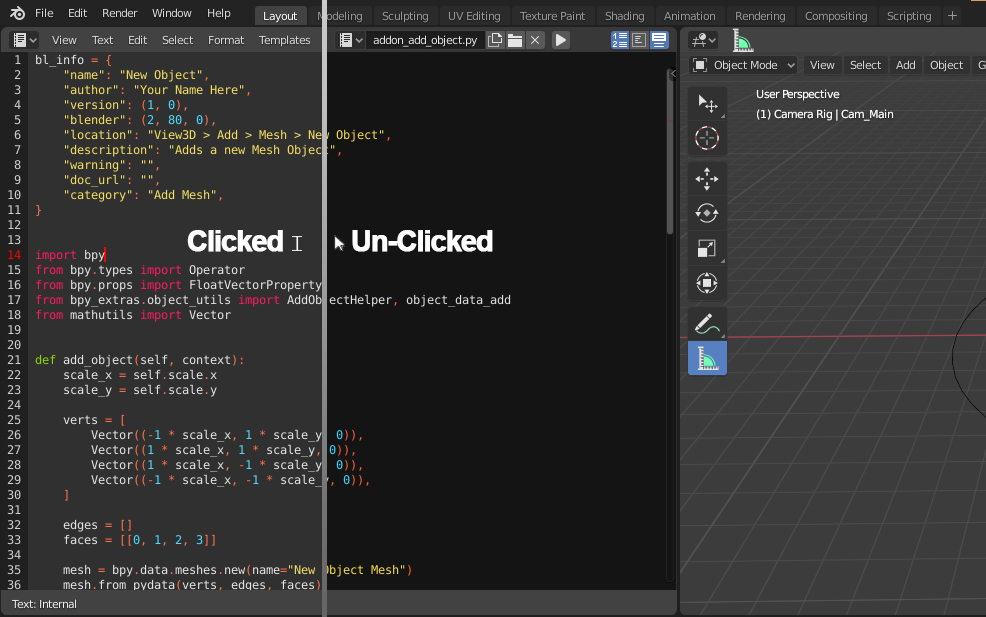Screen dimensions: 986x617
Task: Expand the text editor sidebar arrow
Action: click(x=673, y=74)
